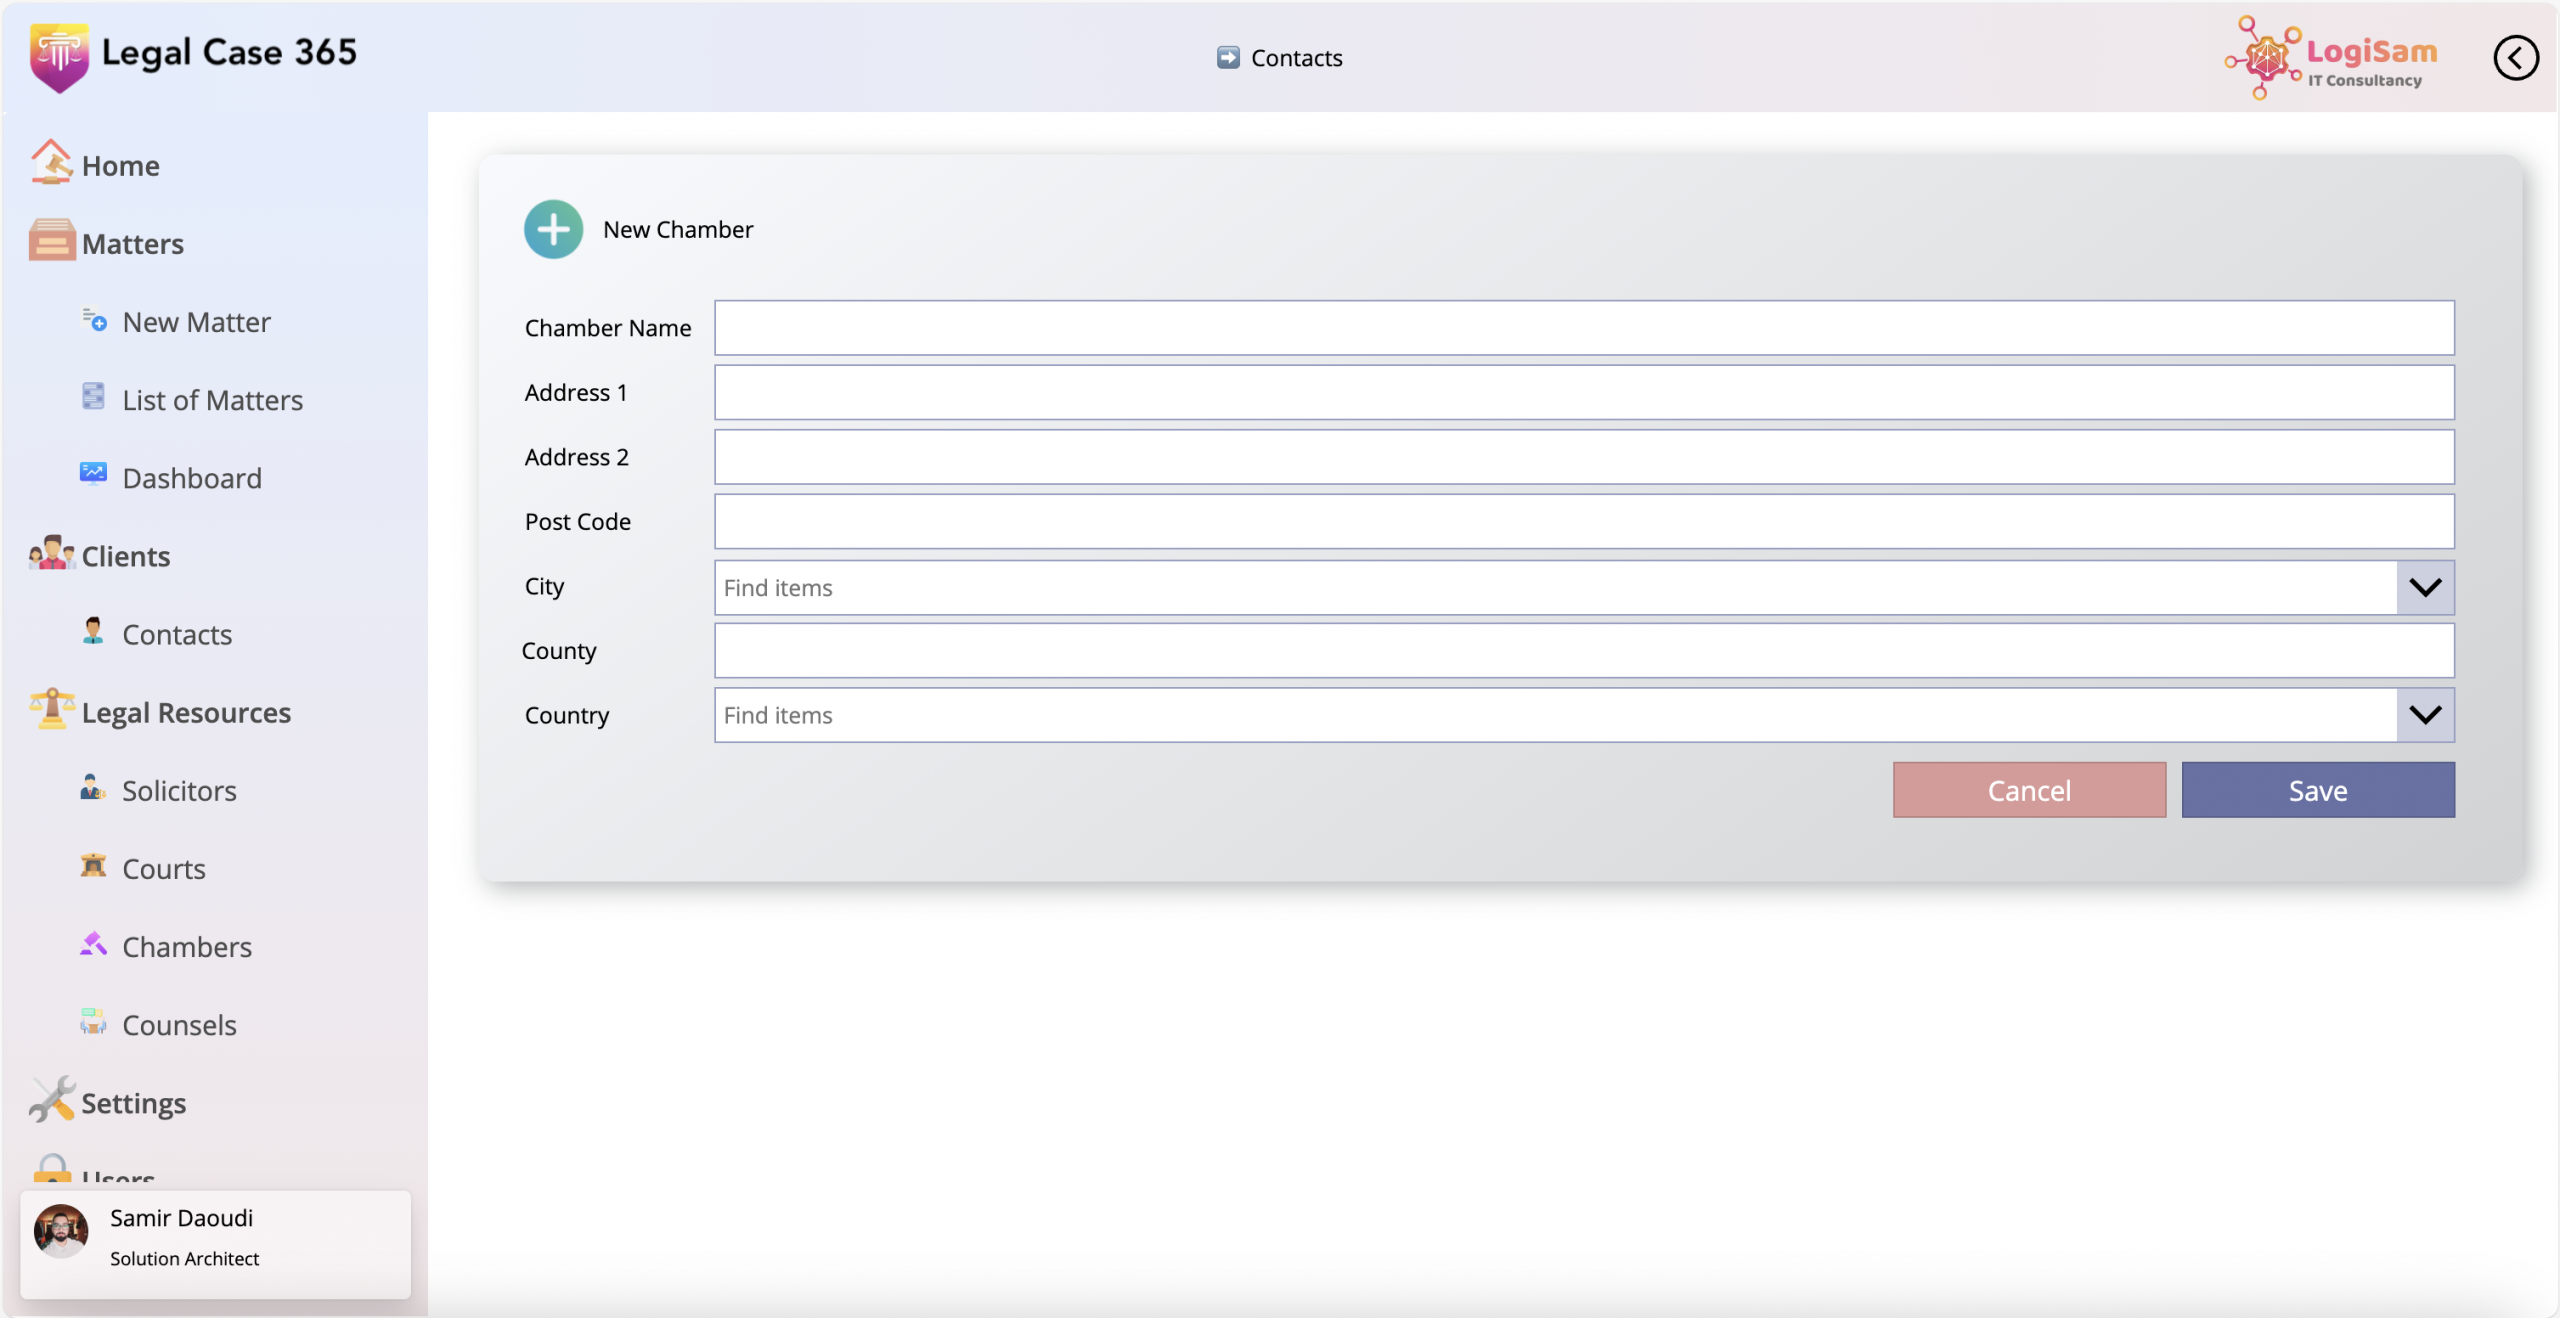Click the Solicitors icon in sidebar
The width and height of the screenshot is (2560, 1318).
click(x=93, y=788)
